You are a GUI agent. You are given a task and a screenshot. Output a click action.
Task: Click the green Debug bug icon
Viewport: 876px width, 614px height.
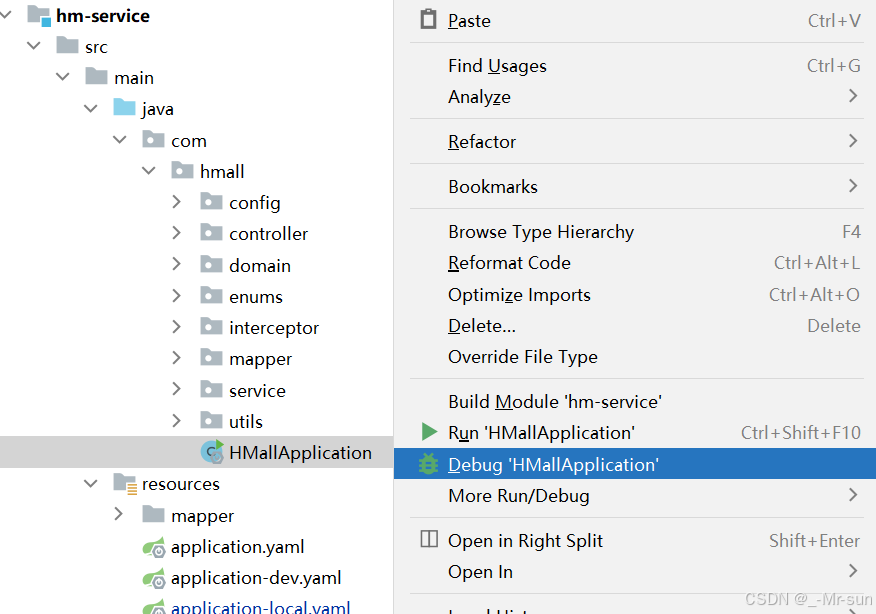point(429,464)
